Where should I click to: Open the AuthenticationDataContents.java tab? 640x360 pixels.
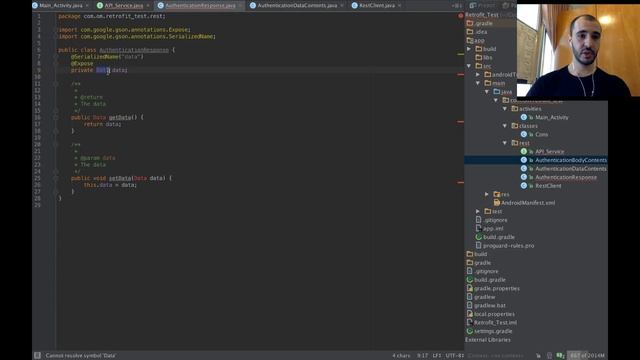point(297,5)
